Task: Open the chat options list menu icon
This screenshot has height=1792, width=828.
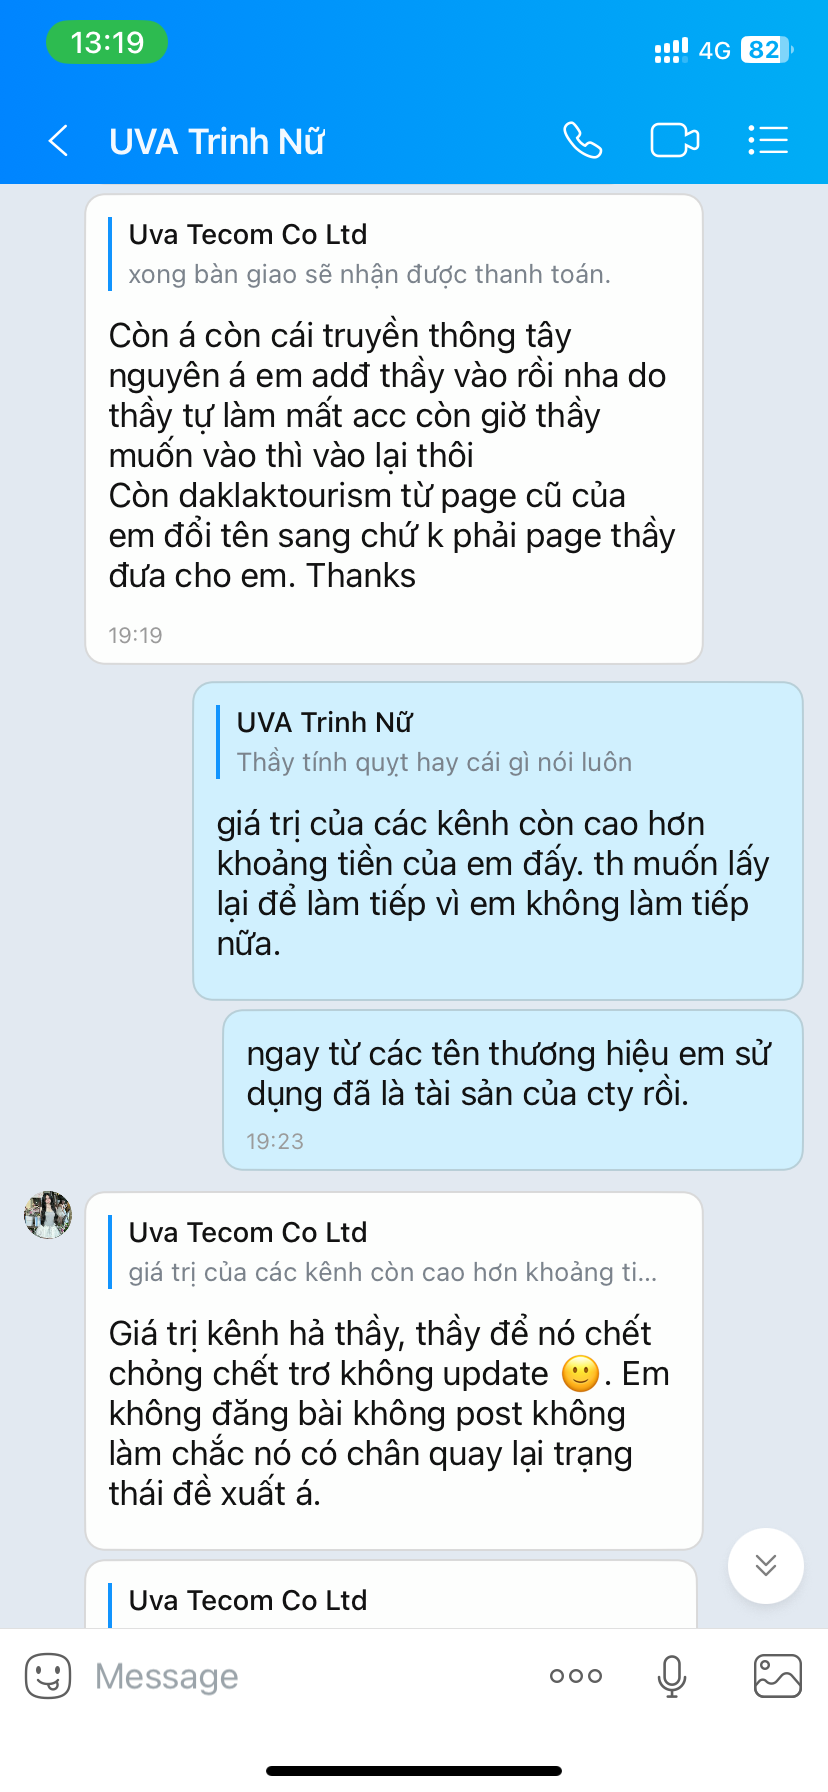Action: coord(768,140)
